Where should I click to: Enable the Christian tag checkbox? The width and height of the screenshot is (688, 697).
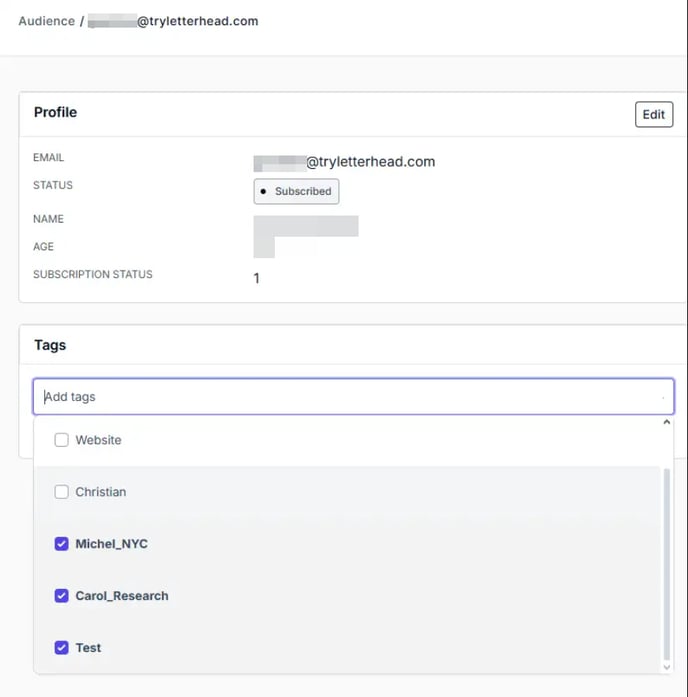(62, 492)
